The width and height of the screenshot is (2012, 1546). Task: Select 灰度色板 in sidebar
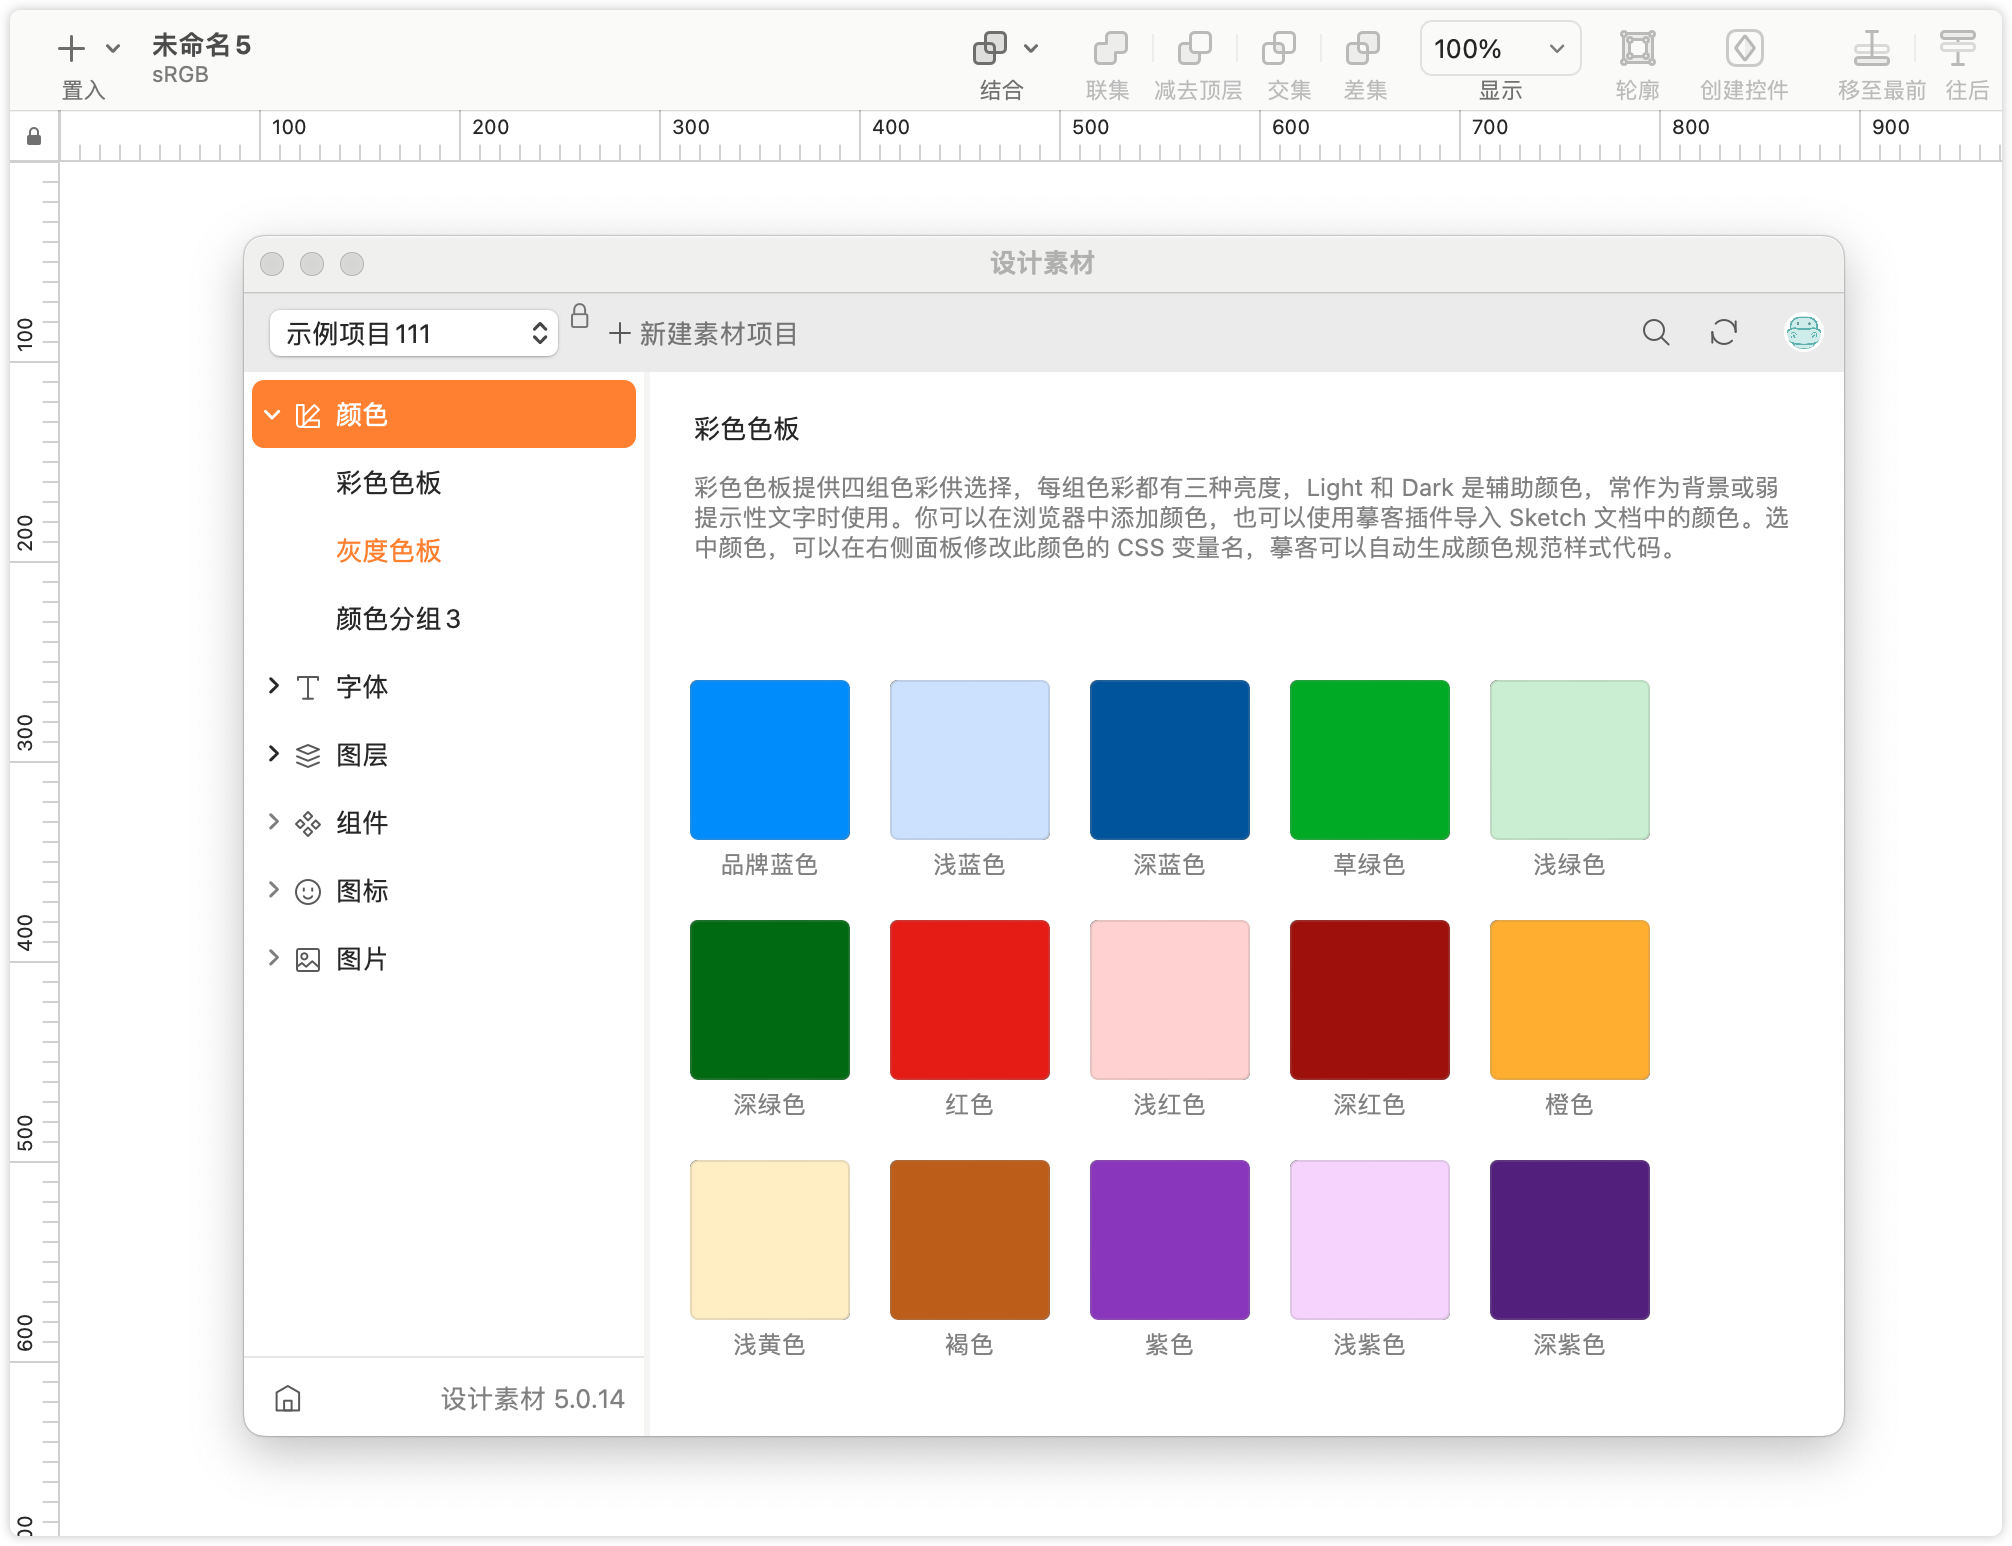point(388,551)
